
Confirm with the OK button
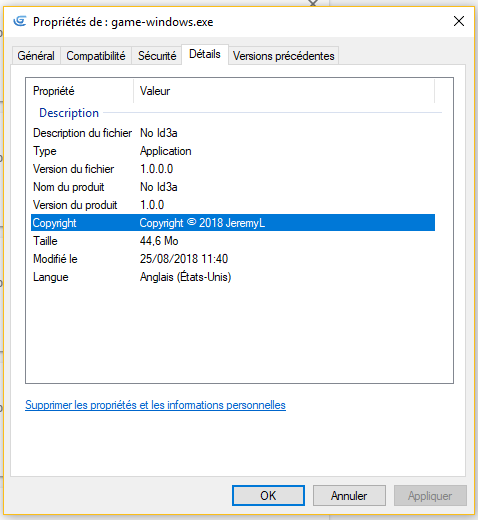coord(268,496)
